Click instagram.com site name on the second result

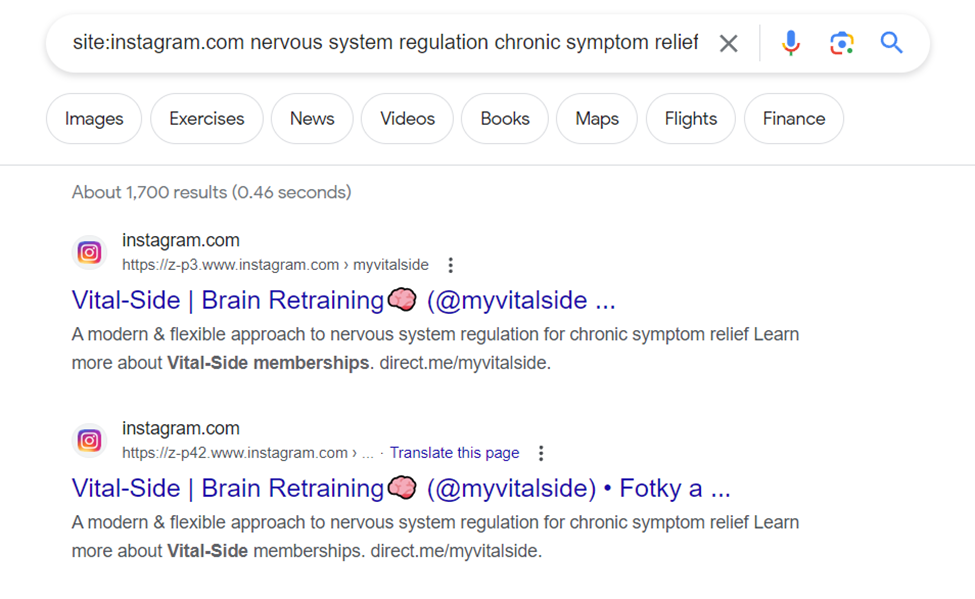(x=181, y=428)
